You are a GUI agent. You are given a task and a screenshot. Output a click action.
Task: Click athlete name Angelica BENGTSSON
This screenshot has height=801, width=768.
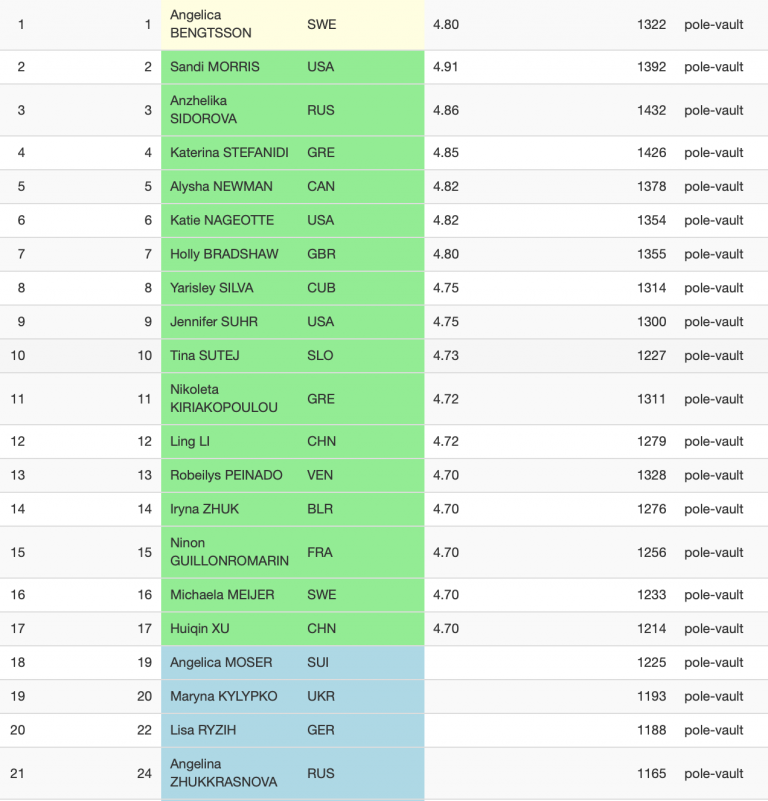point(211,24)
